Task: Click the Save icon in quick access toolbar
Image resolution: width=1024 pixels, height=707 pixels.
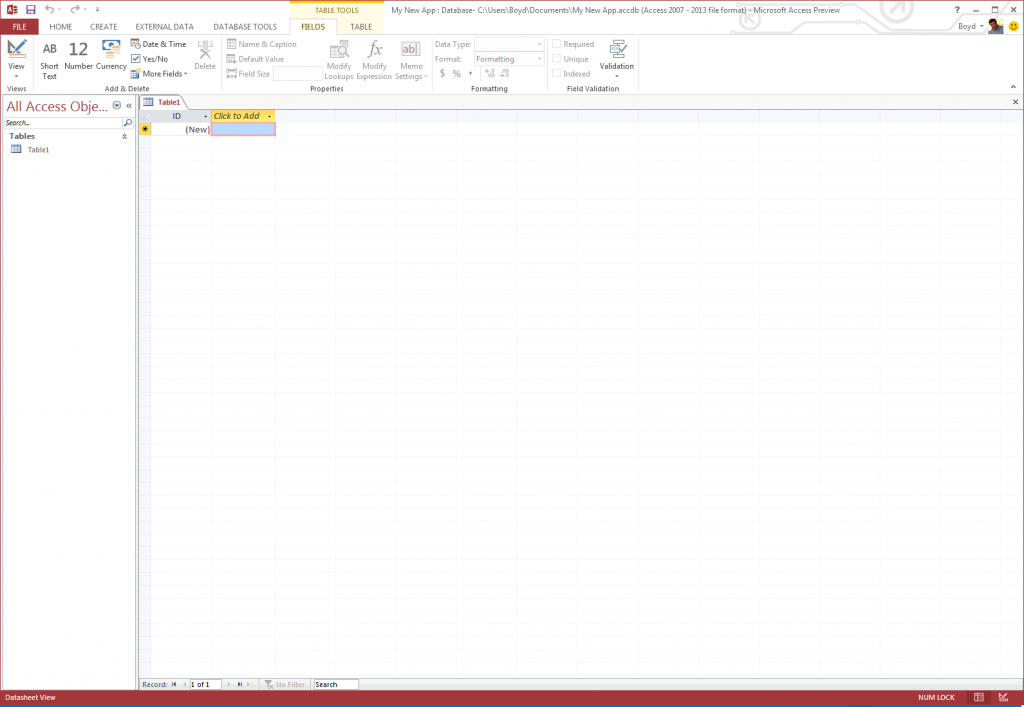Action: 30,9
